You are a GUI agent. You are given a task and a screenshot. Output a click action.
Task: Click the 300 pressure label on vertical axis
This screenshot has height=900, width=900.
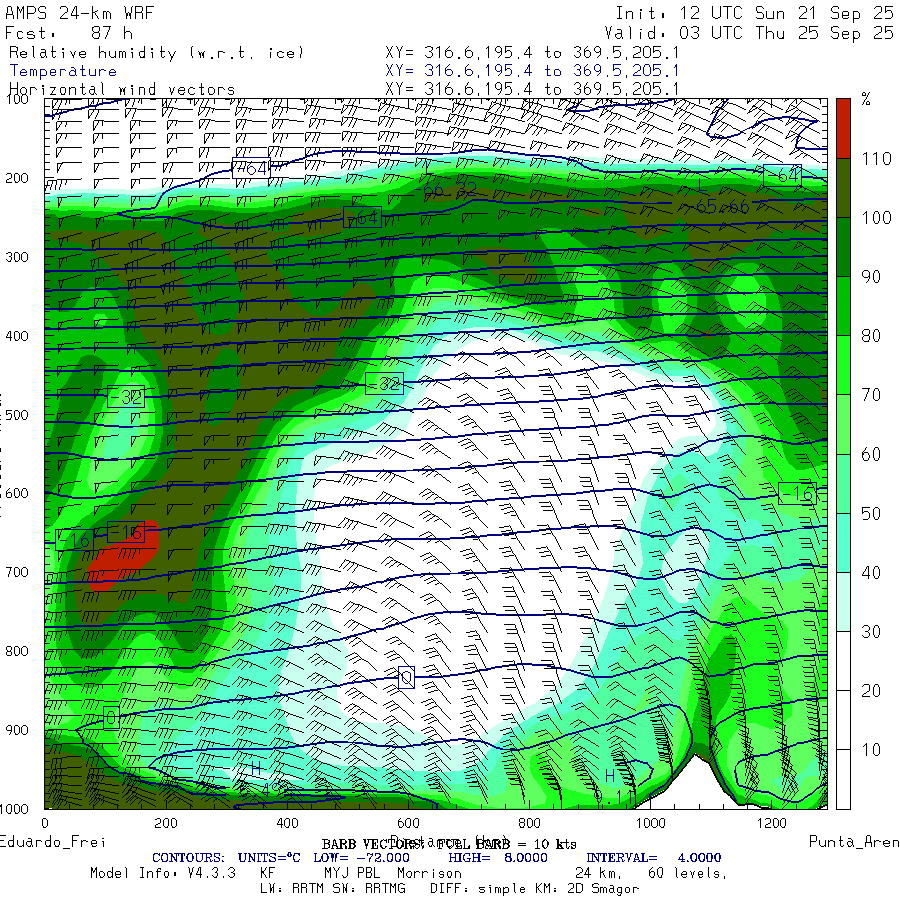click(x=17, y=257)
